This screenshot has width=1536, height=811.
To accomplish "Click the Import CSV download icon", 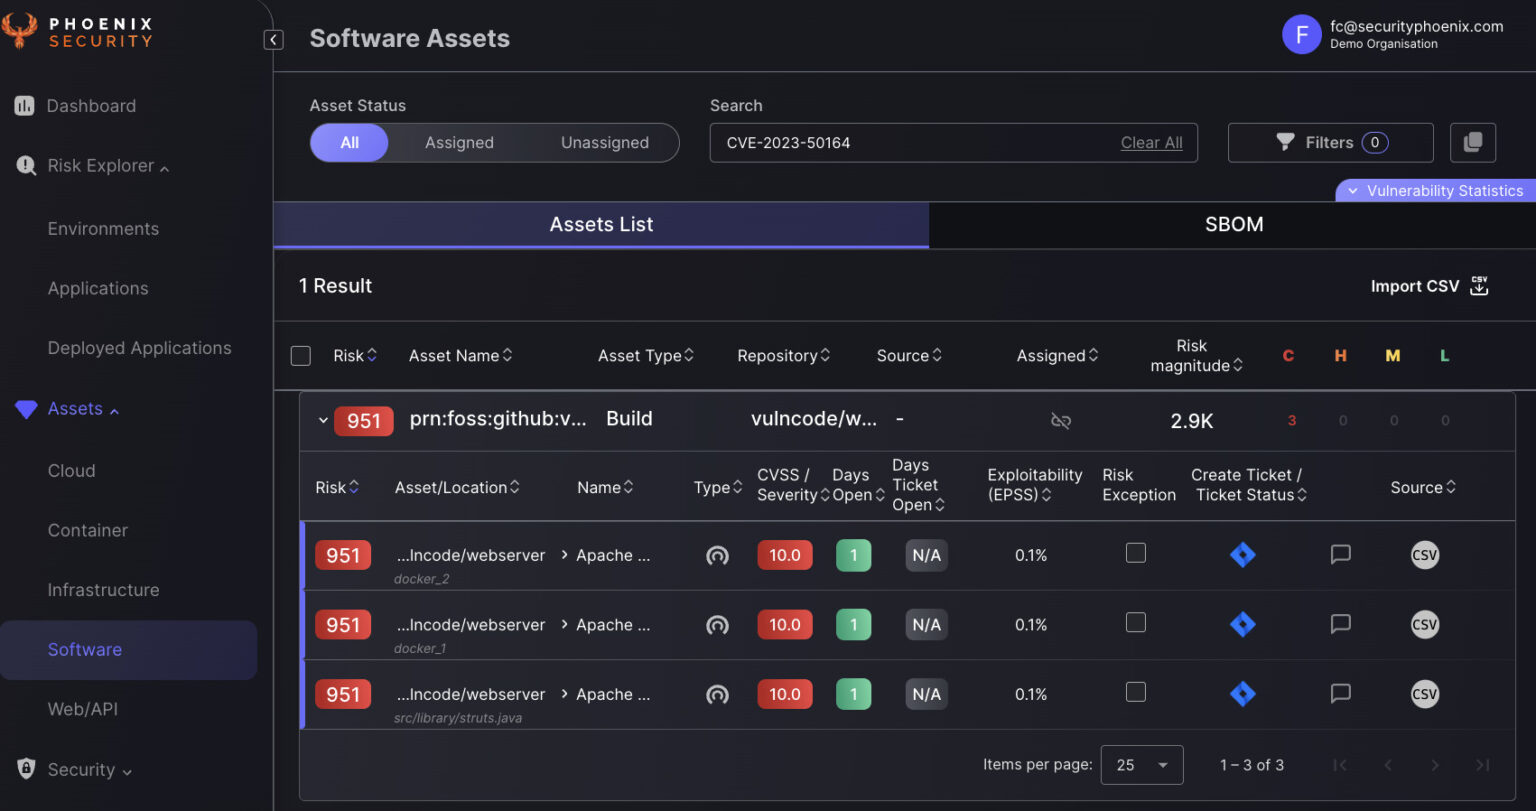I will coord(1479,286).
